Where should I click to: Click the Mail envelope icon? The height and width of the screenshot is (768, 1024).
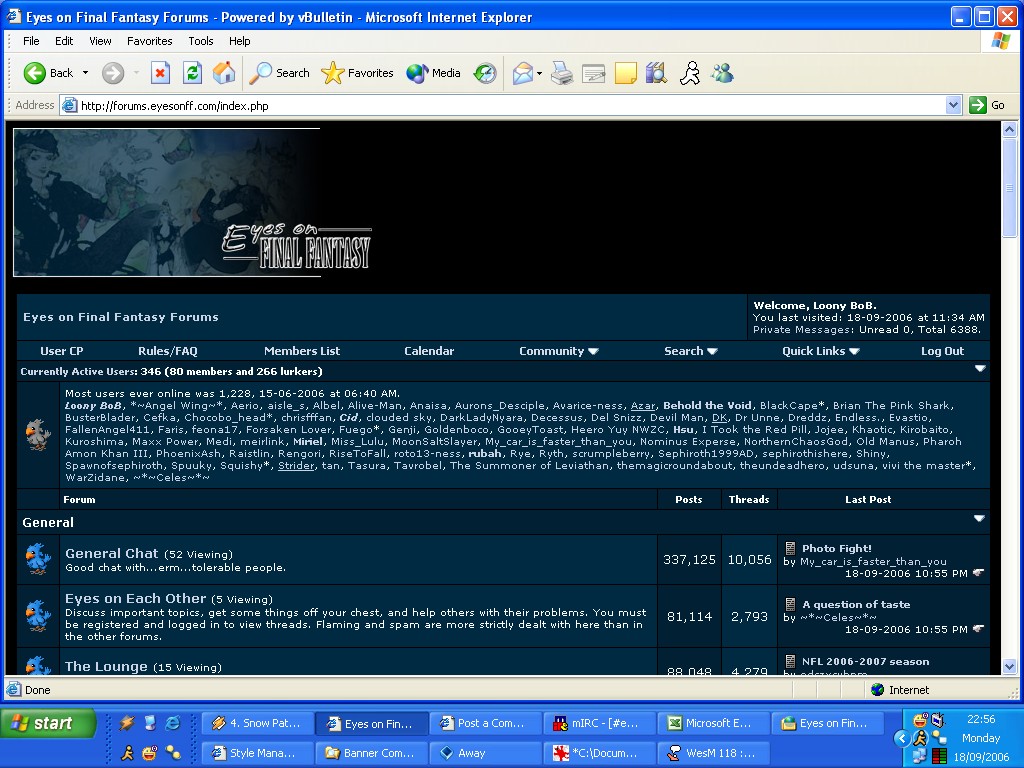523,73
